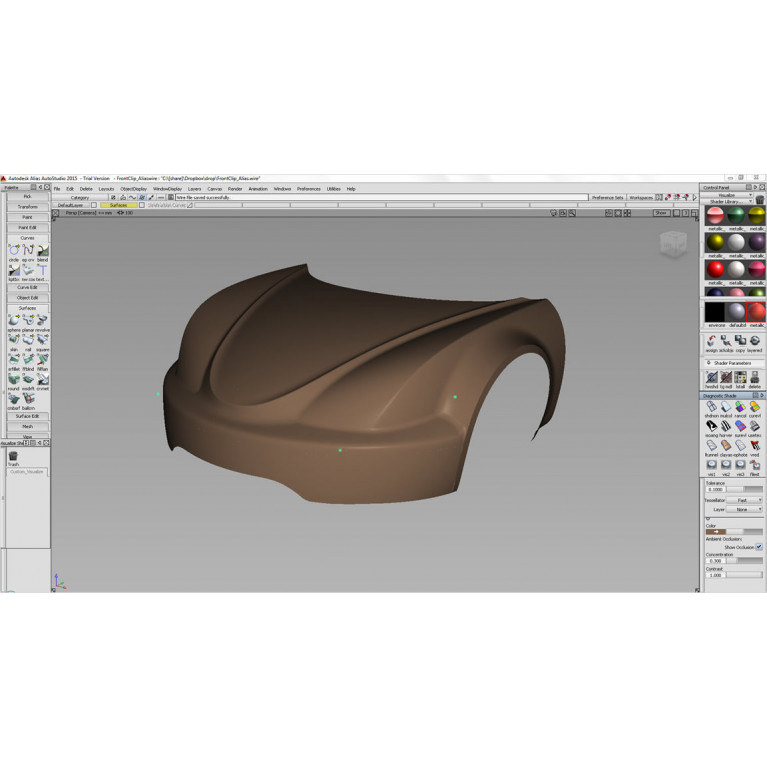Choose the rail surface tool

[28, 341]
